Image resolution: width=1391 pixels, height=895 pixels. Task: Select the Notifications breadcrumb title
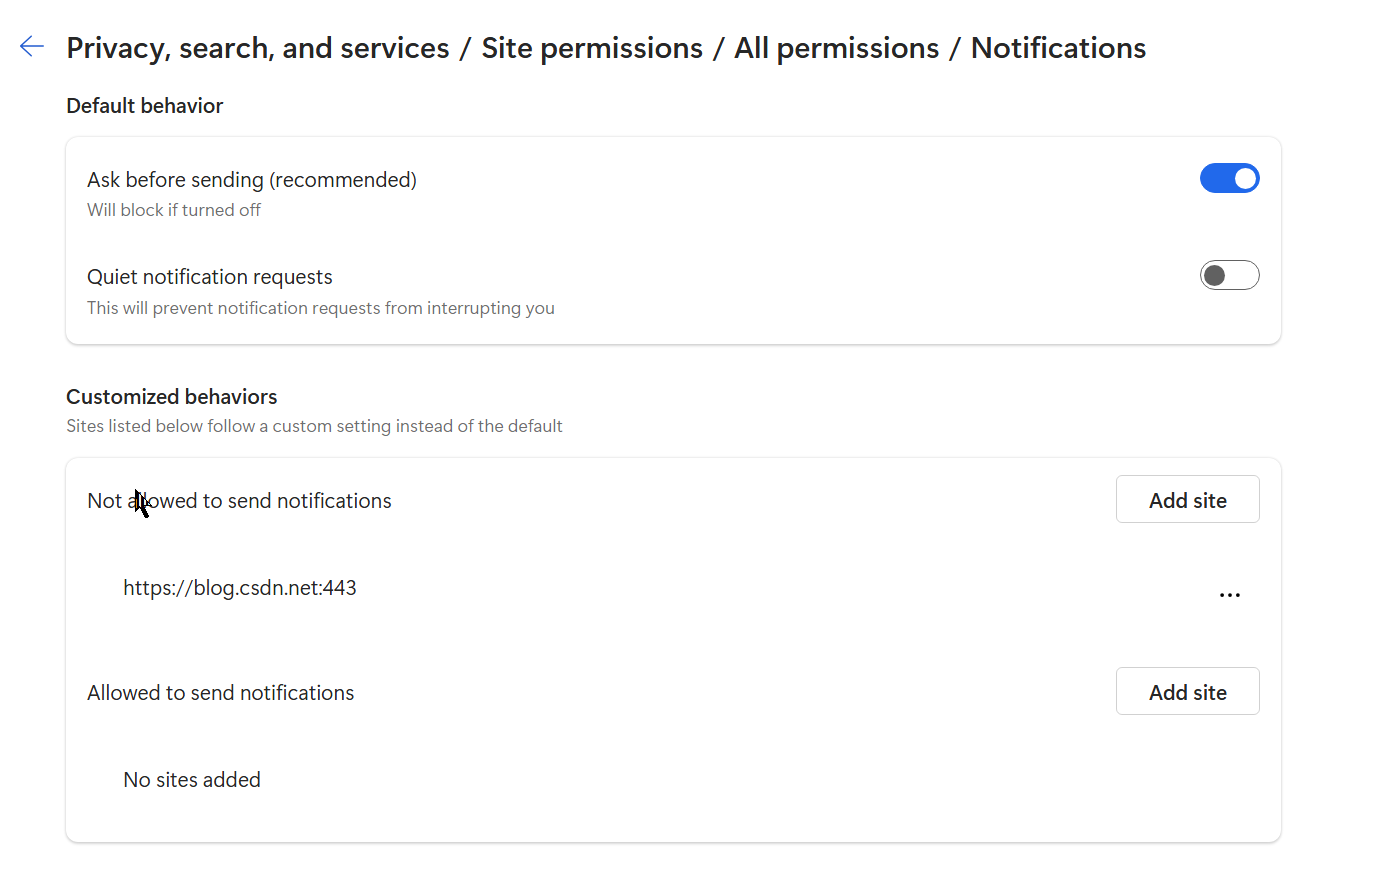pyautogui.click(x=1058, y=48)
